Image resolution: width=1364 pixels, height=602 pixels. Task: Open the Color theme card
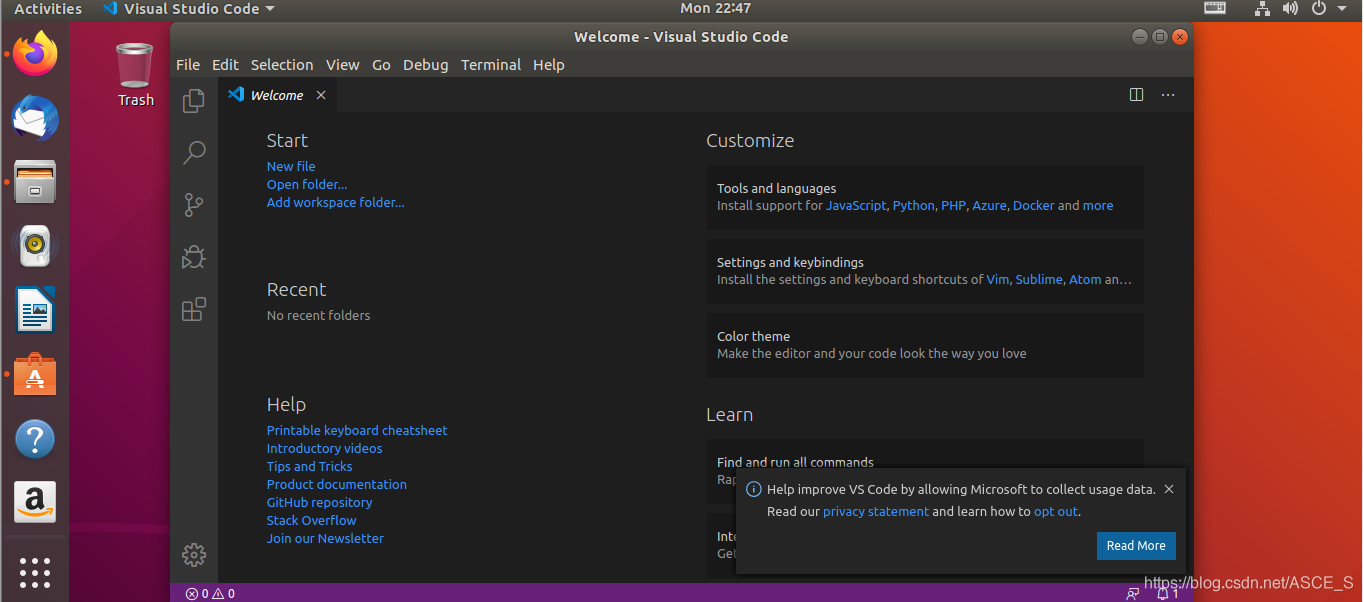pyautogui.click(x=925, y=345)
